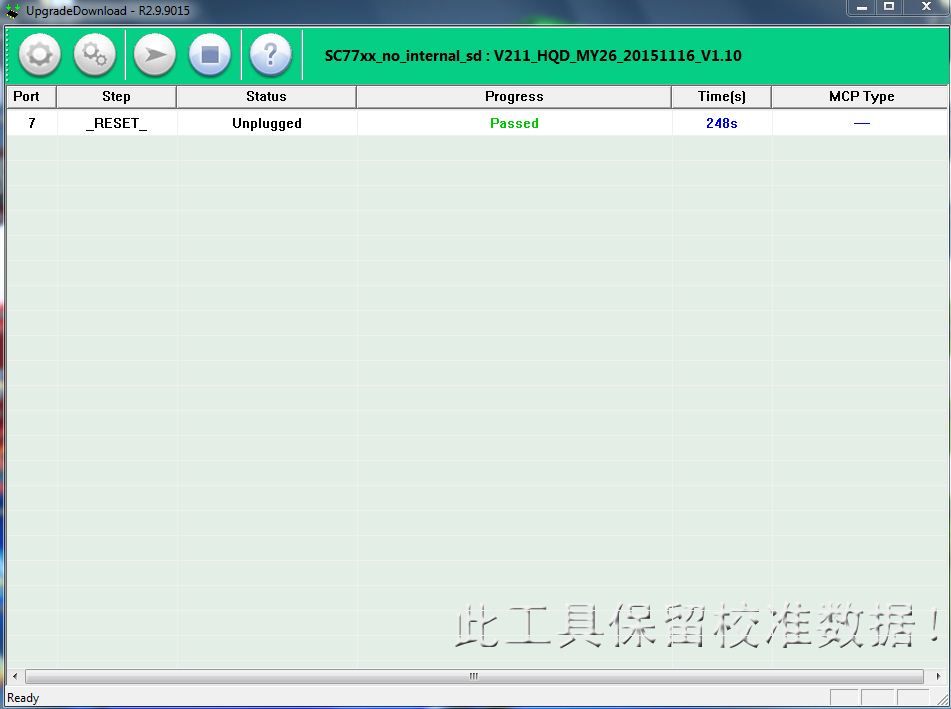Select the row with port 7
951x709 pixels.
[x=32, y=123]
